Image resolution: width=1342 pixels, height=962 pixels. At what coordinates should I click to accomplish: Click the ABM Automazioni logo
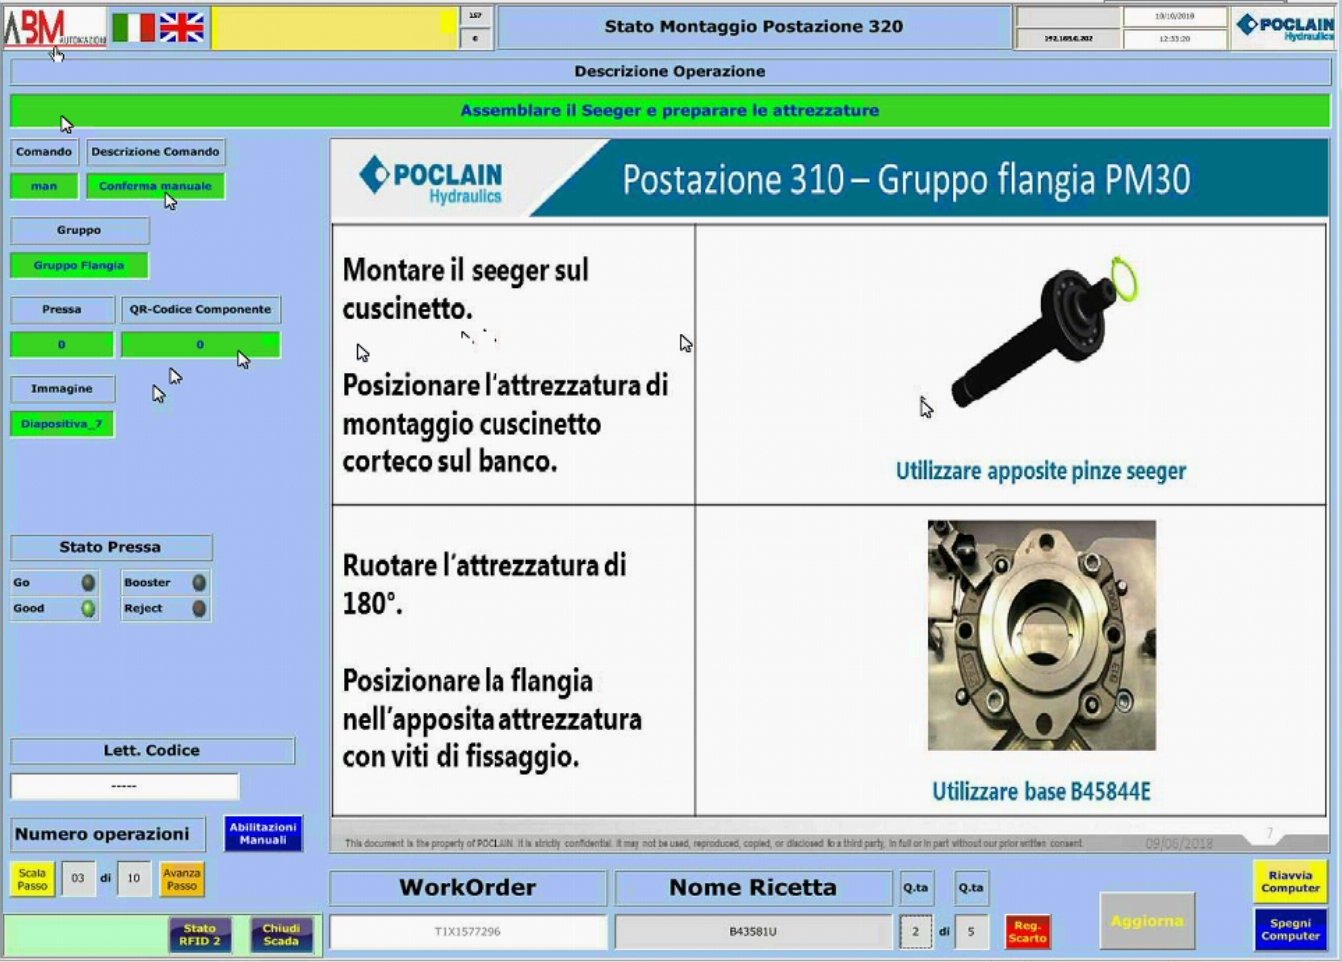54,27
